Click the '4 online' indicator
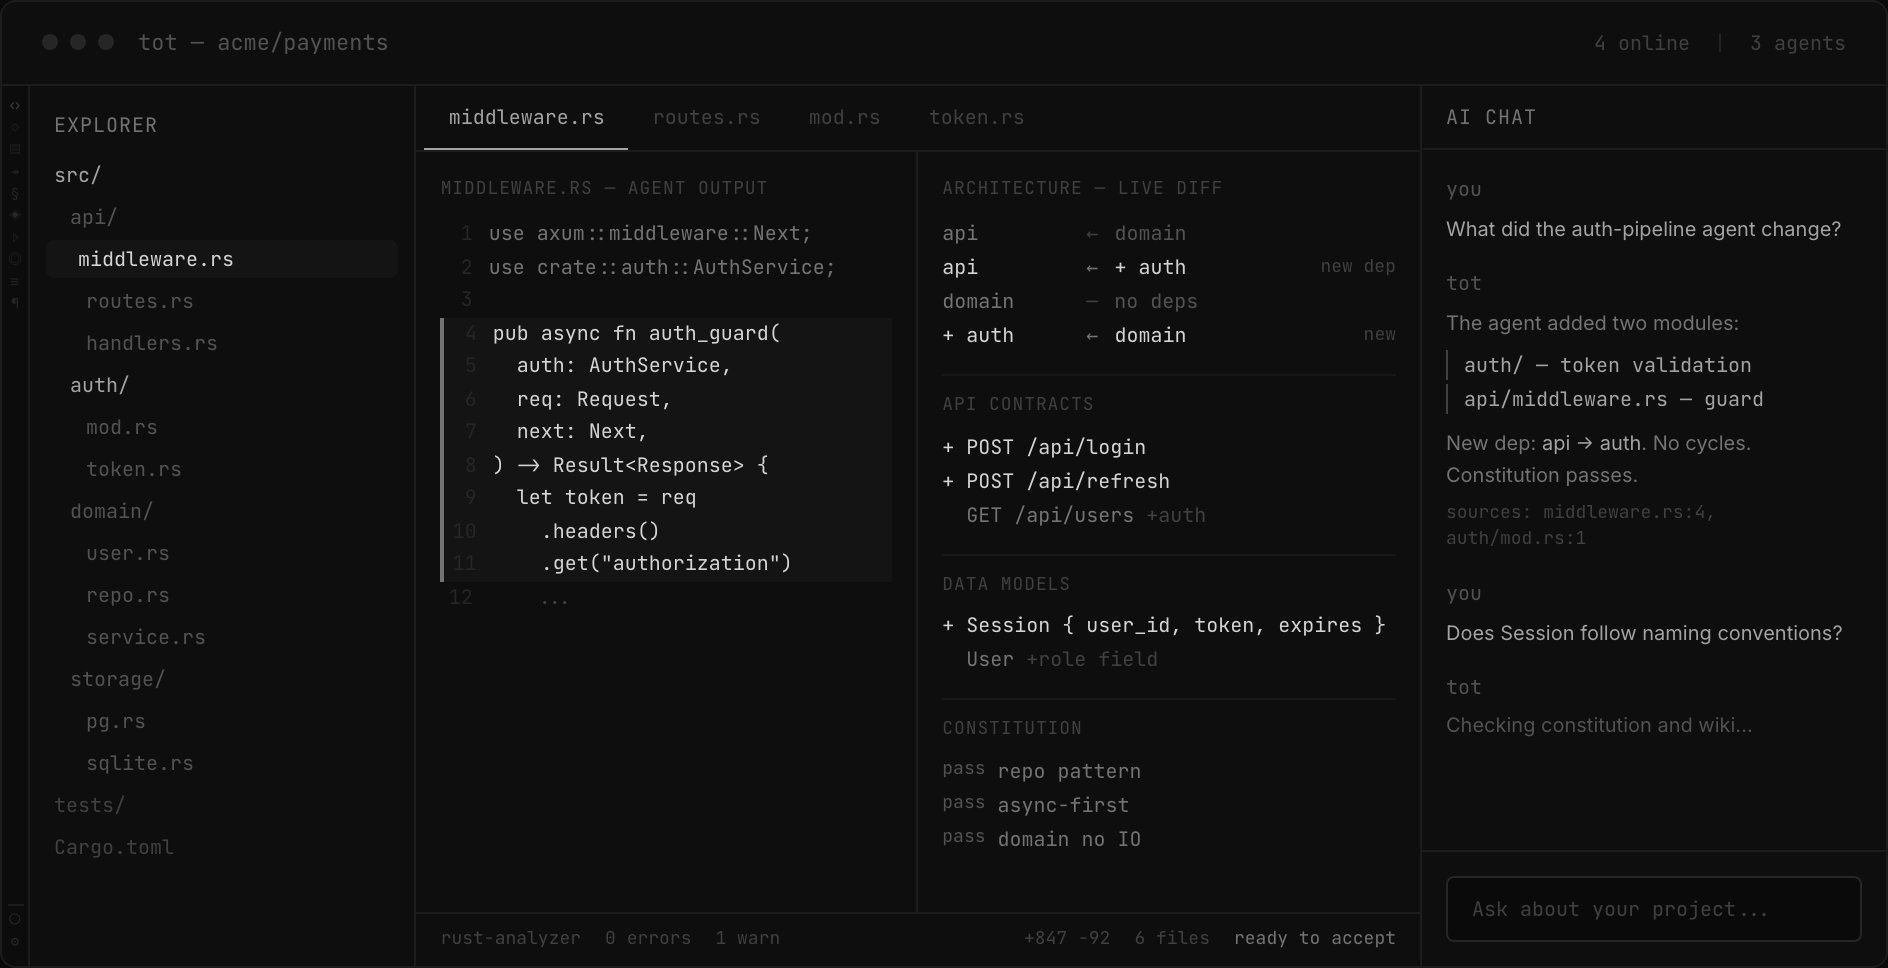Image resolution: width=1888 pixels, height=968 pixels. click(x=1641, y=43)
